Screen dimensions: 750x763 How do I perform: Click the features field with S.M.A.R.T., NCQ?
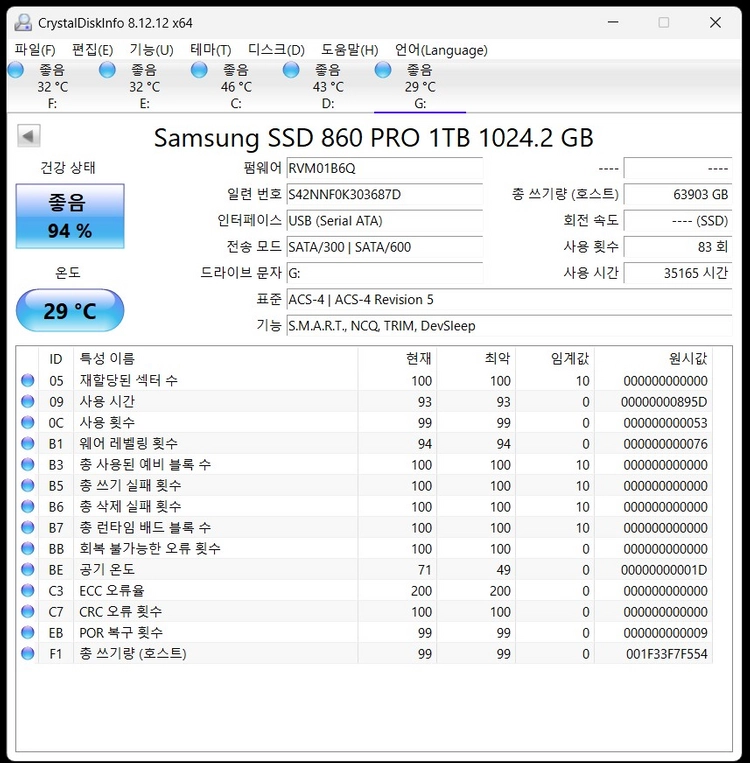pos(509,326)
